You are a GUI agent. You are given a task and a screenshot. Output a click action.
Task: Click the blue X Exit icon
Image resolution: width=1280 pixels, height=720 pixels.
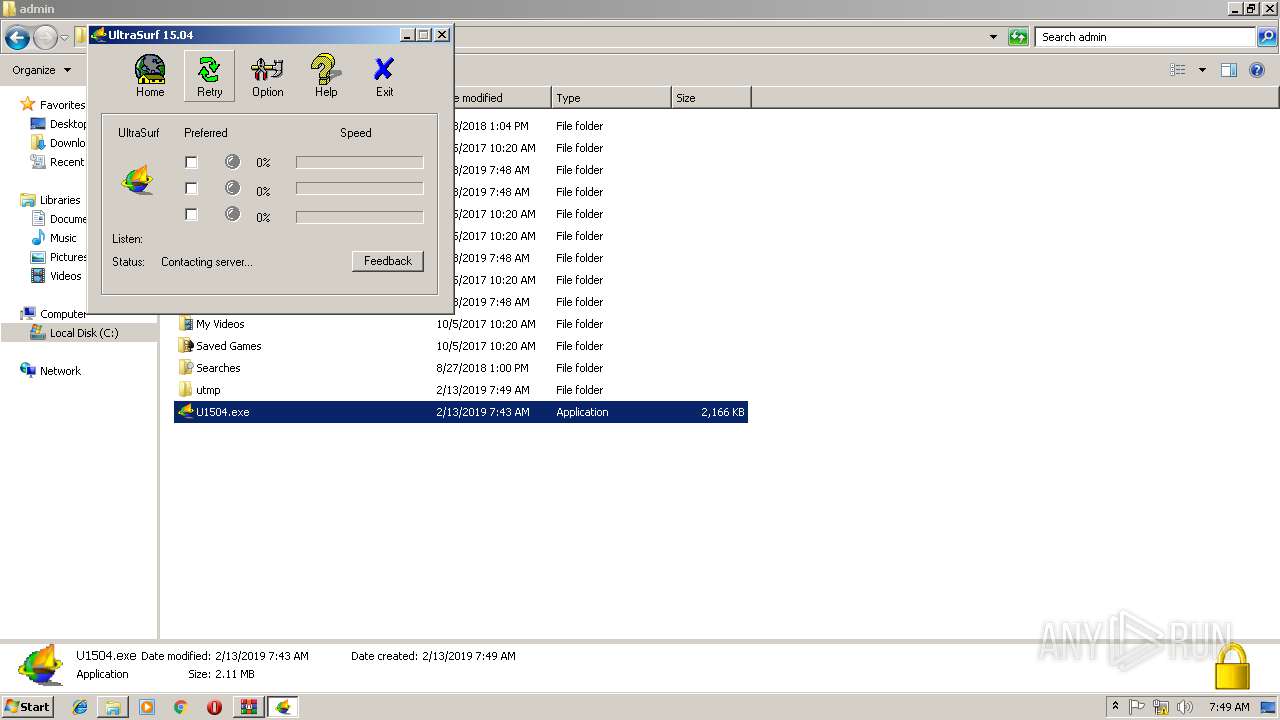coord(384,76)
